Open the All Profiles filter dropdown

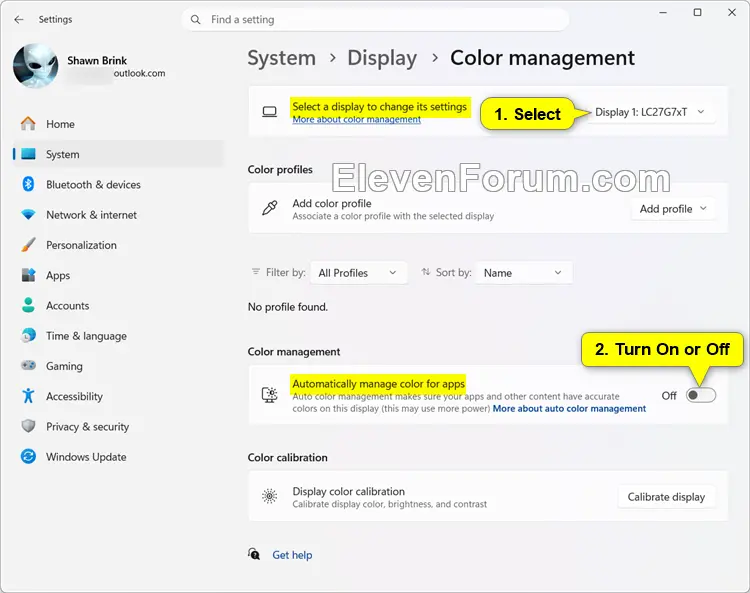pyautogui.click(x=358, y=273)
